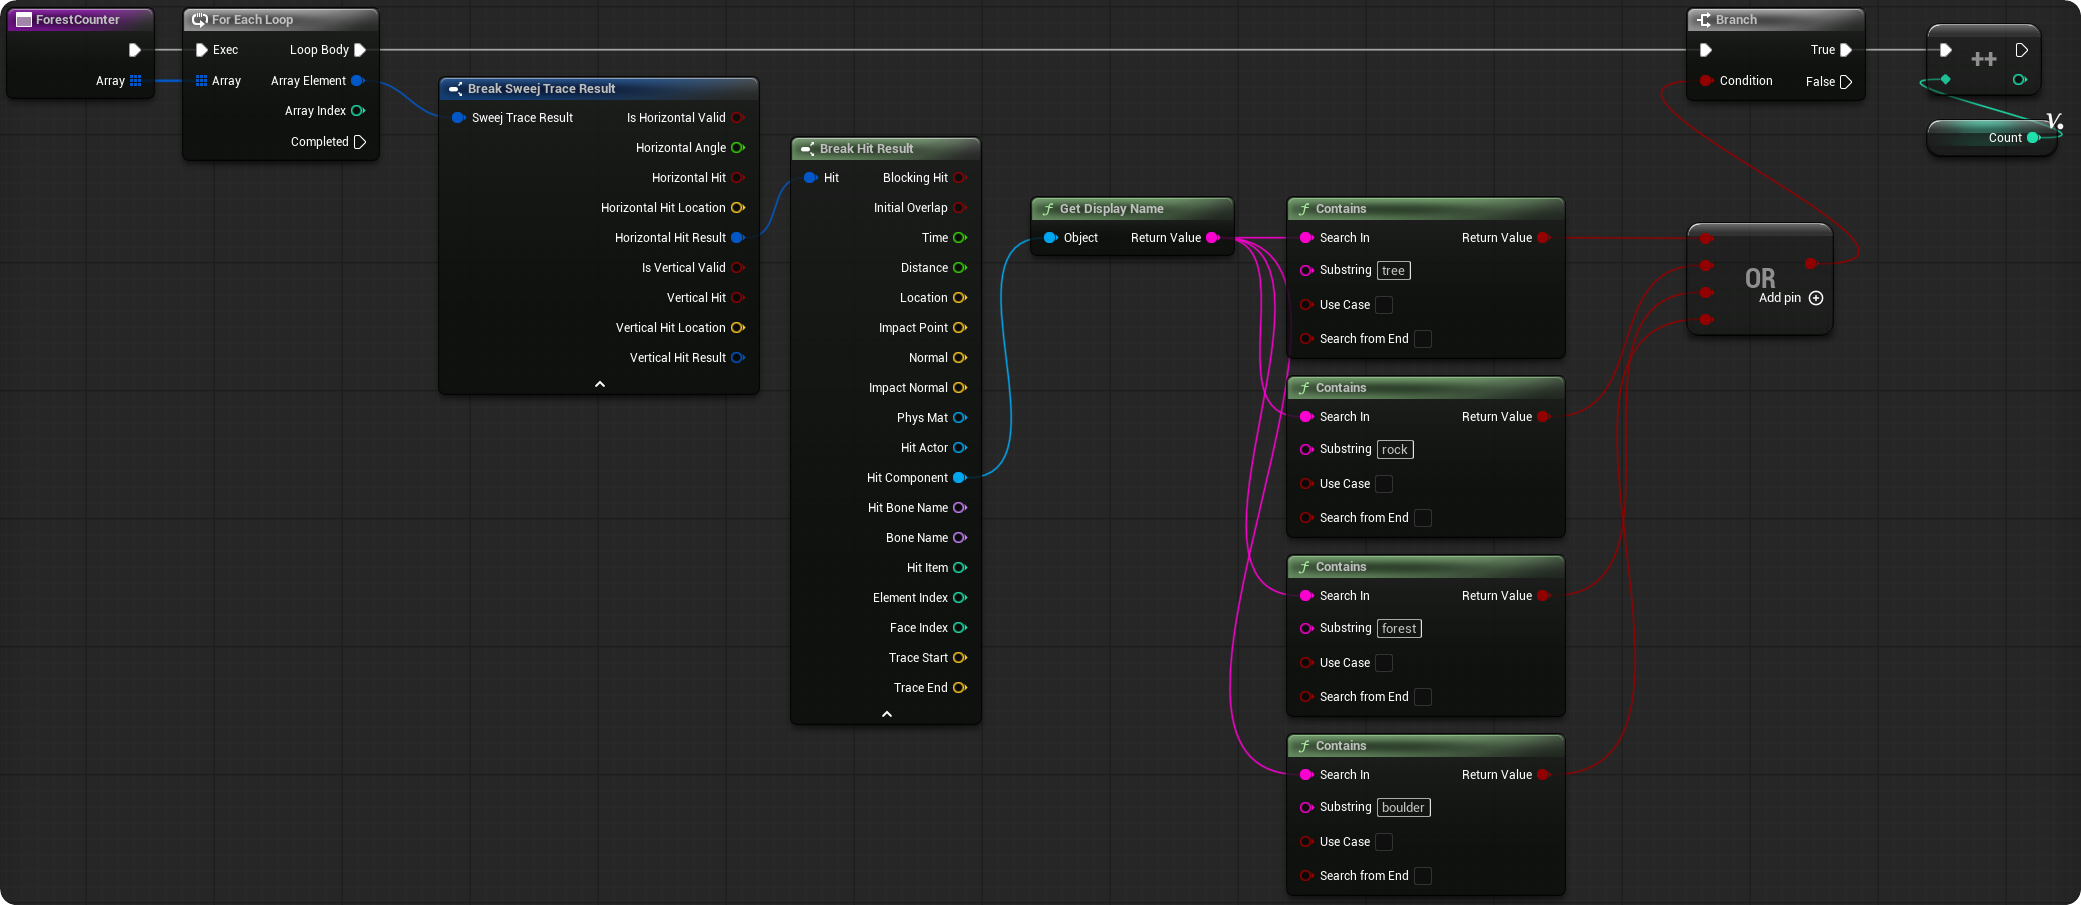Click the Completed exec output pin
Image resolution: width=2081 pixels, height=905 pixels.
tap(360, 142)
